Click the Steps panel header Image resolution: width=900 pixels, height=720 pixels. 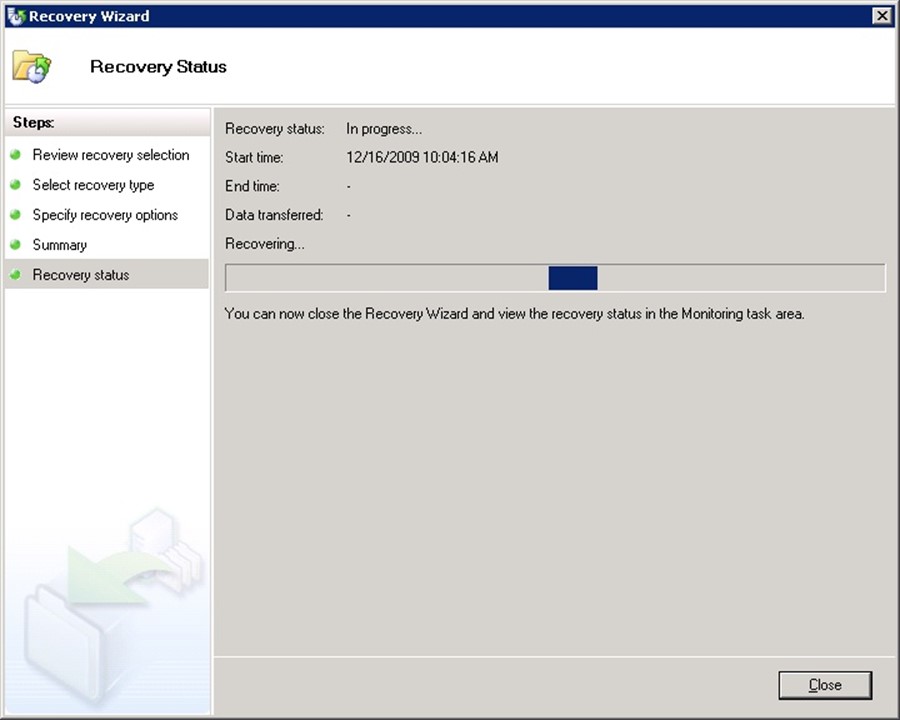(x=33, y=122)
